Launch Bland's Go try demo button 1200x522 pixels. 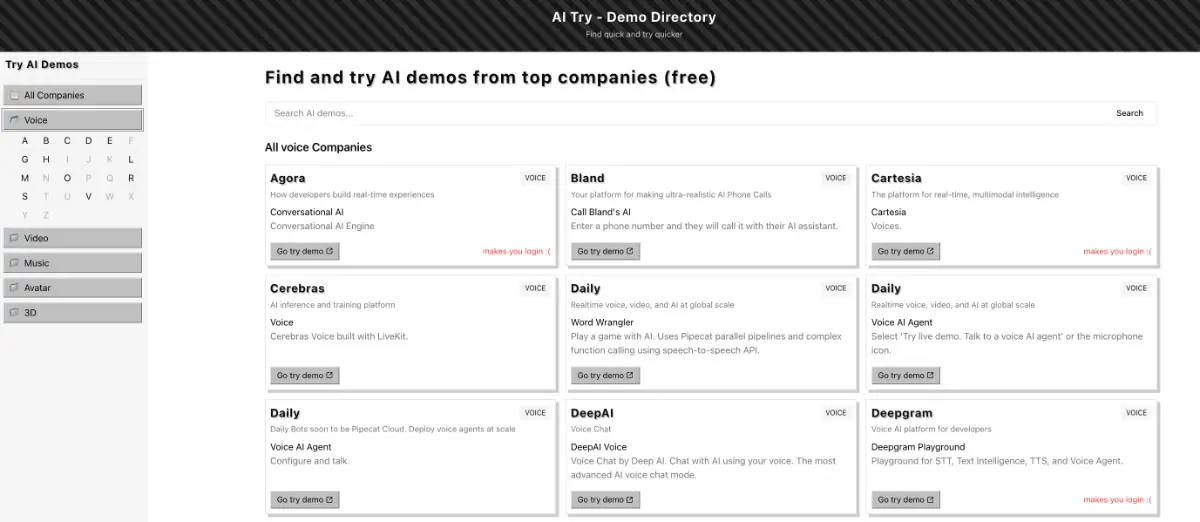[605, 251]
